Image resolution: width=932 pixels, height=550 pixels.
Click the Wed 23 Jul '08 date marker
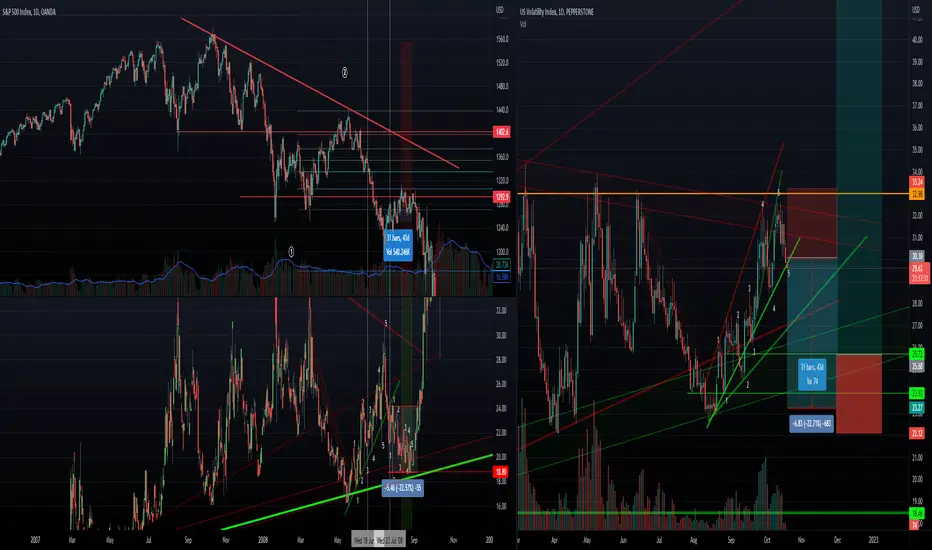tap(390, 540)
